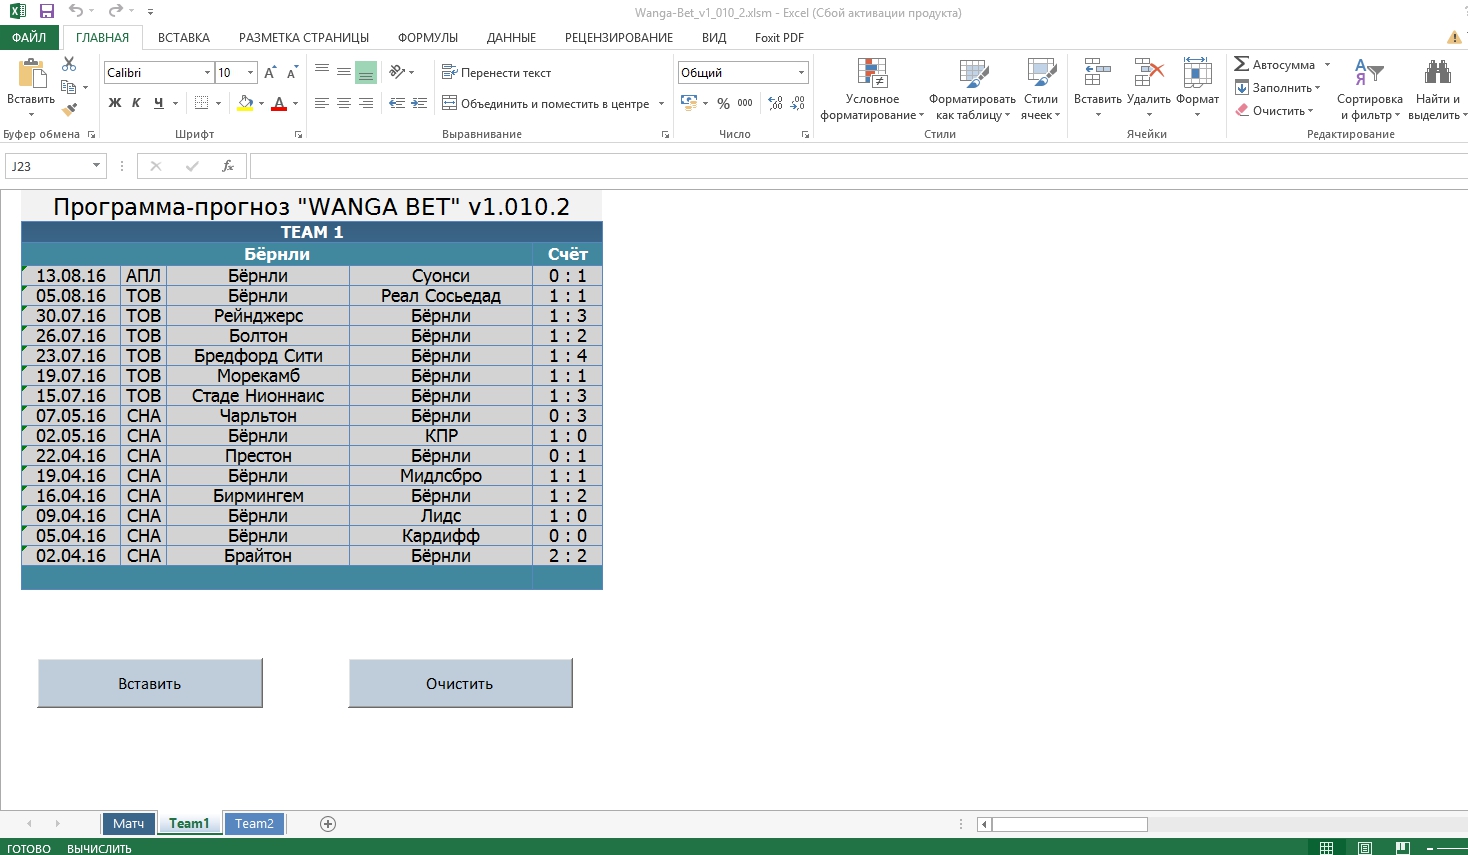
Task: Switch to the ФОРМУЛЫ ribbon tab
Action: pyautogui.click(x=428, y=37)
